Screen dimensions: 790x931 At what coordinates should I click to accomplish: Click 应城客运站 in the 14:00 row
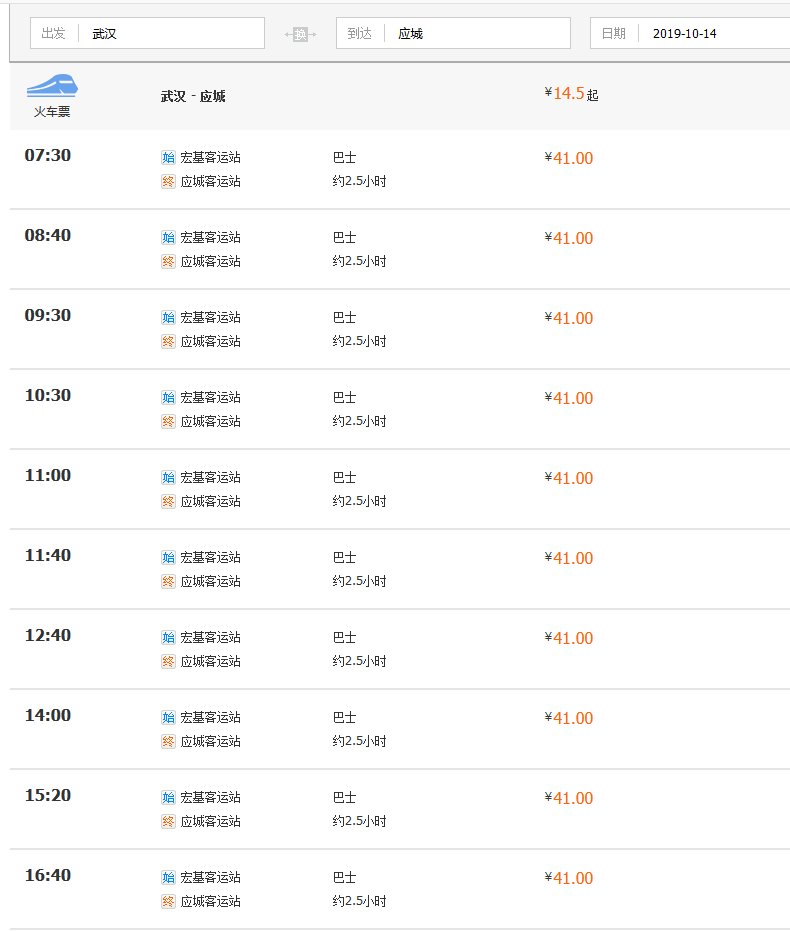point(211,742)
